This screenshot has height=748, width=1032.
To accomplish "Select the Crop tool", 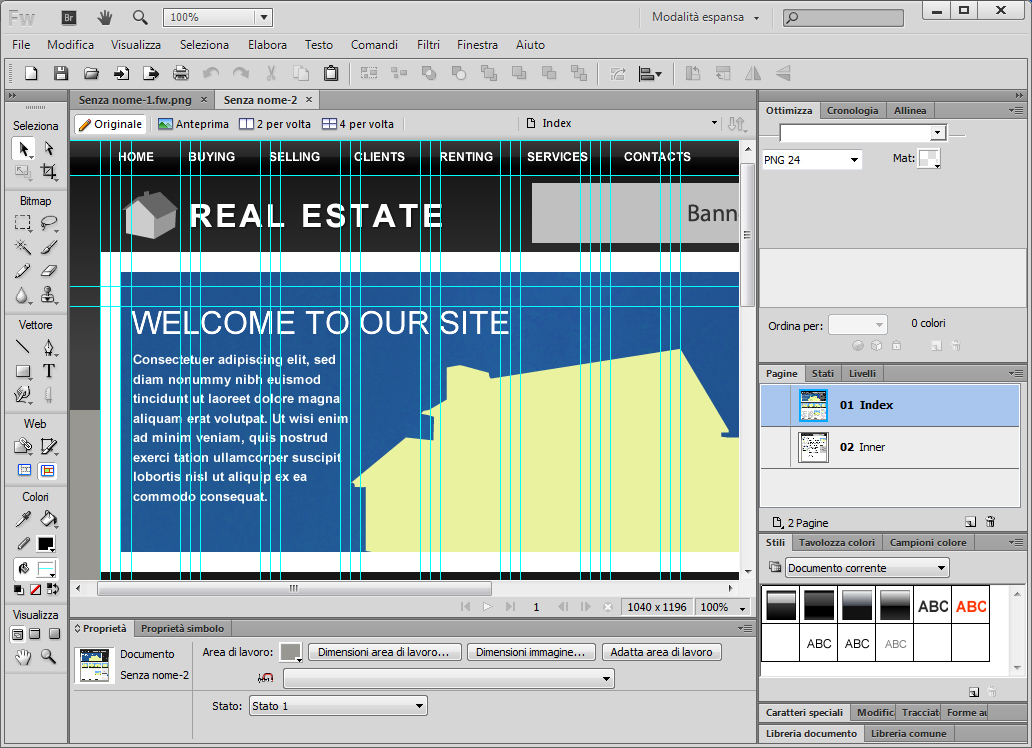I will (x=48, y=172).
